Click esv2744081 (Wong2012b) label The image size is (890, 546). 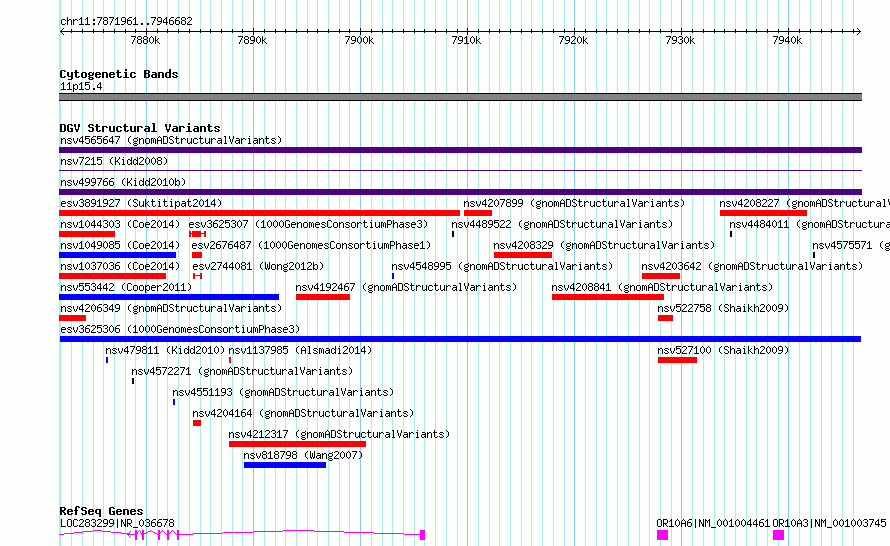pyautogui.click(x=258, y=266)
